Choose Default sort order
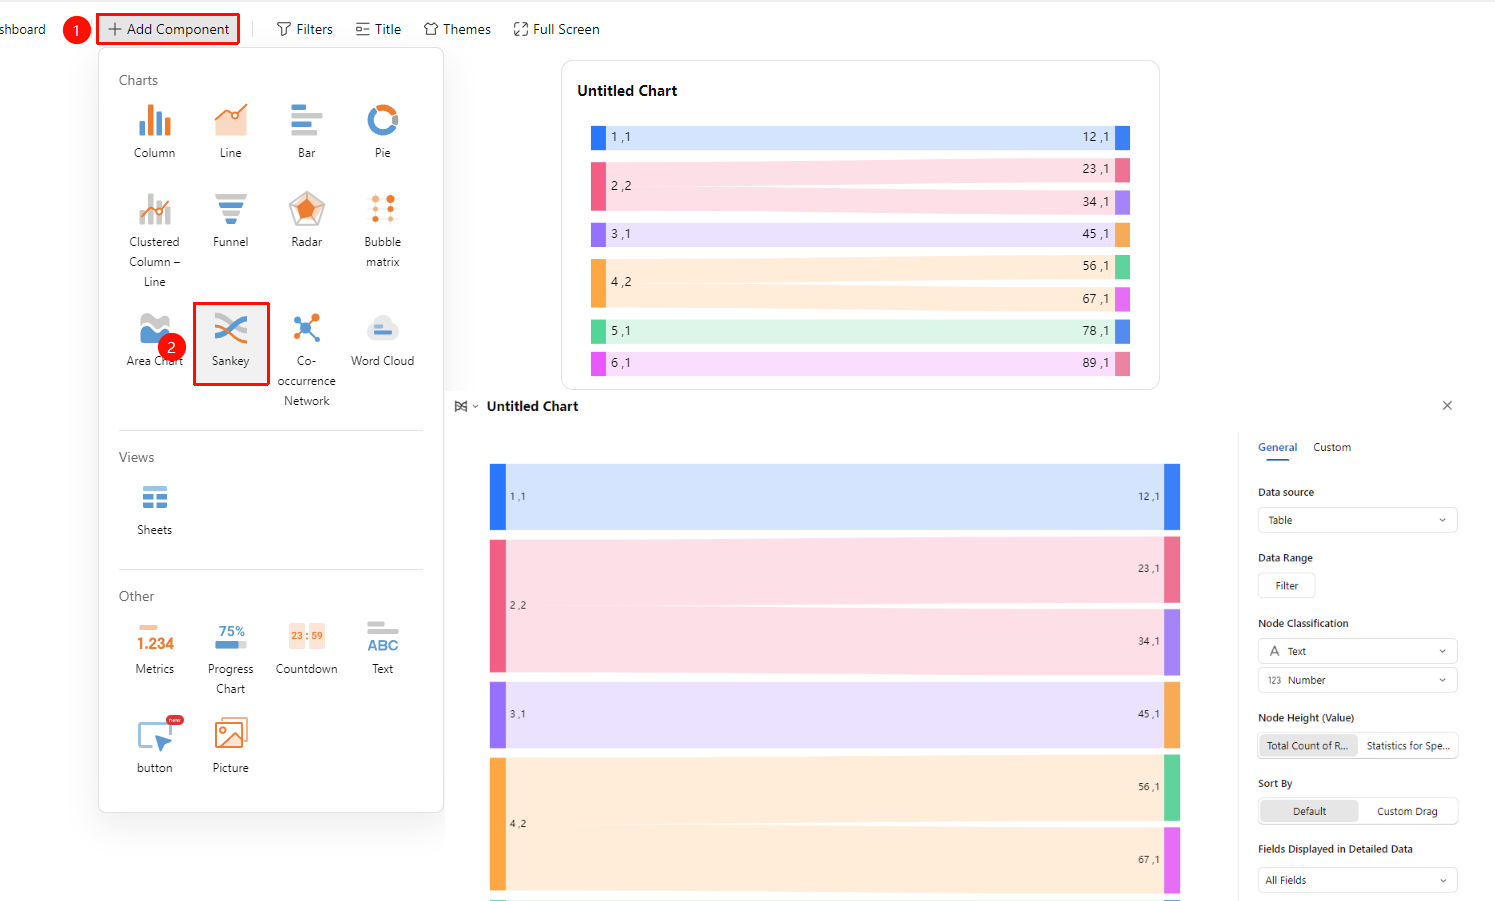This screenshot has width=1495, height=901. (1309, 811)
